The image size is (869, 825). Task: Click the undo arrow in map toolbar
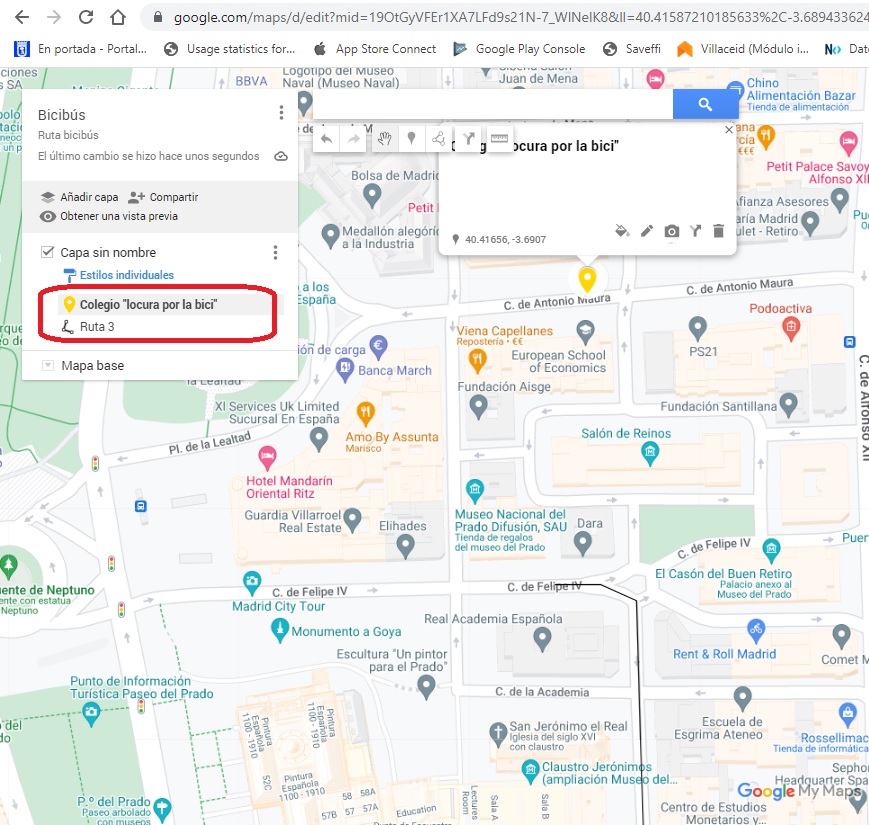327,139
